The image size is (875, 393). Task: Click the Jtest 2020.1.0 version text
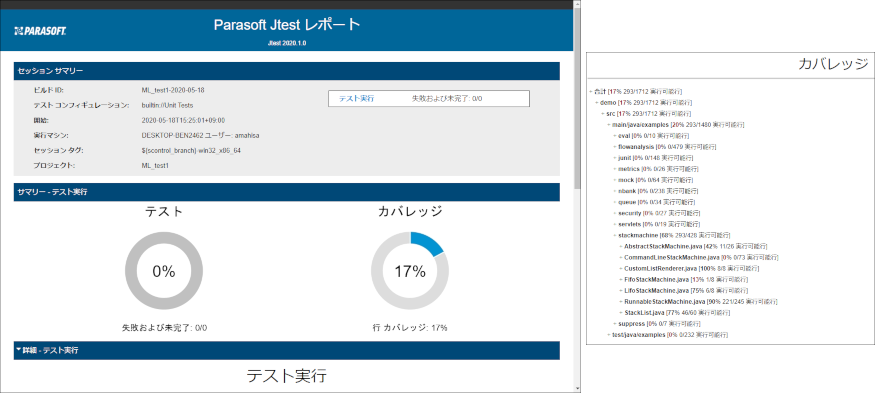(x=287, y=42)
